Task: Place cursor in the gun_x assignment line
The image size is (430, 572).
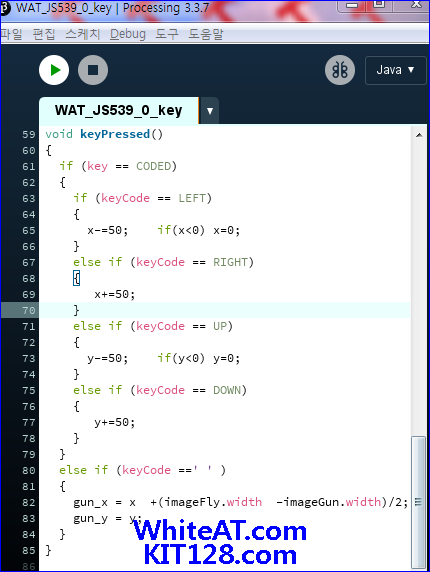Action: (241, 502)
